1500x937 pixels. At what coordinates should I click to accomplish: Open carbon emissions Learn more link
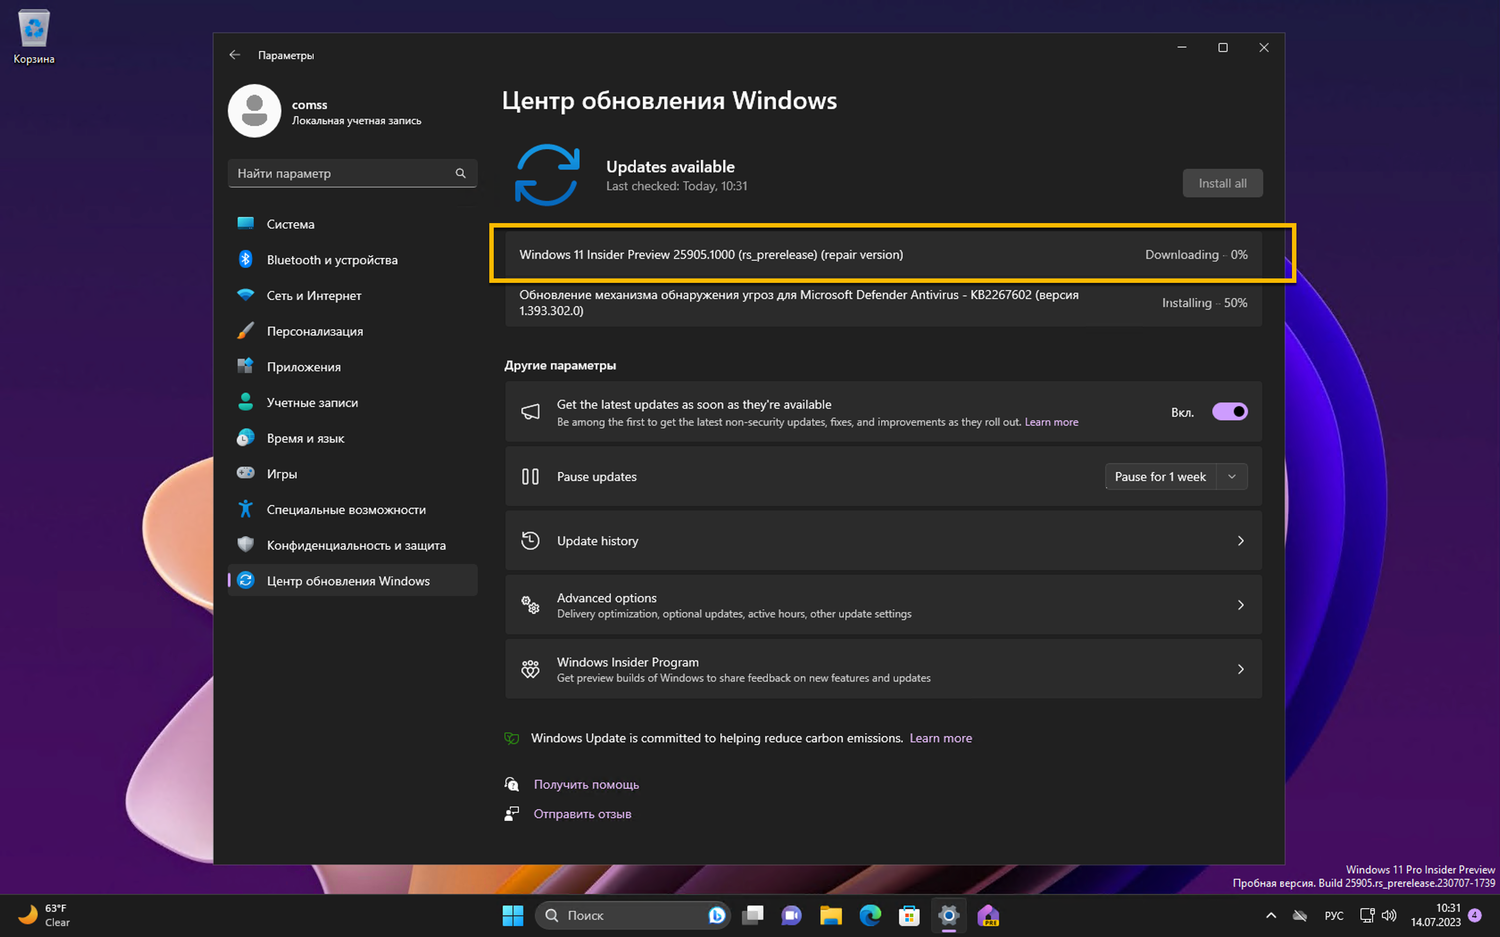(x=940, y=738)
